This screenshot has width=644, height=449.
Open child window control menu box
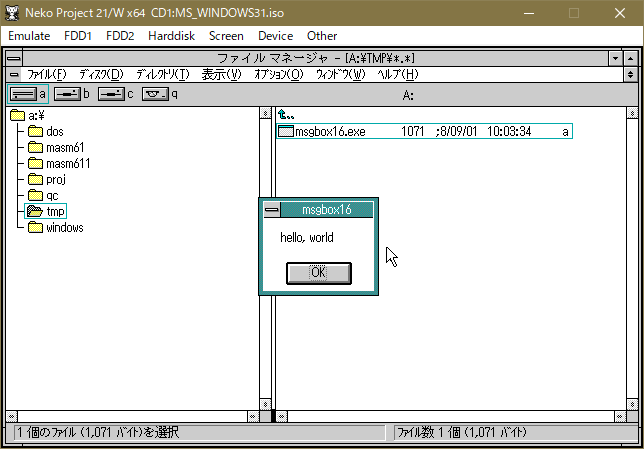(x=14, y=75)
